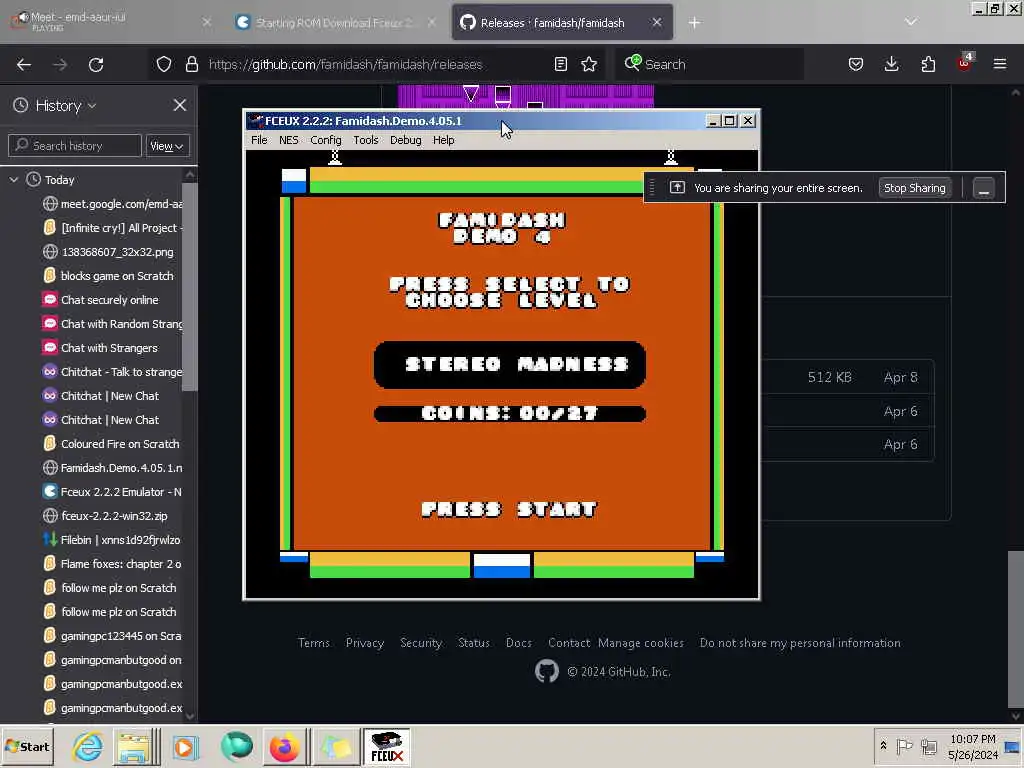Open the Windows Start menu
This screenshot has width=1024, height=768.
point(27,746)
